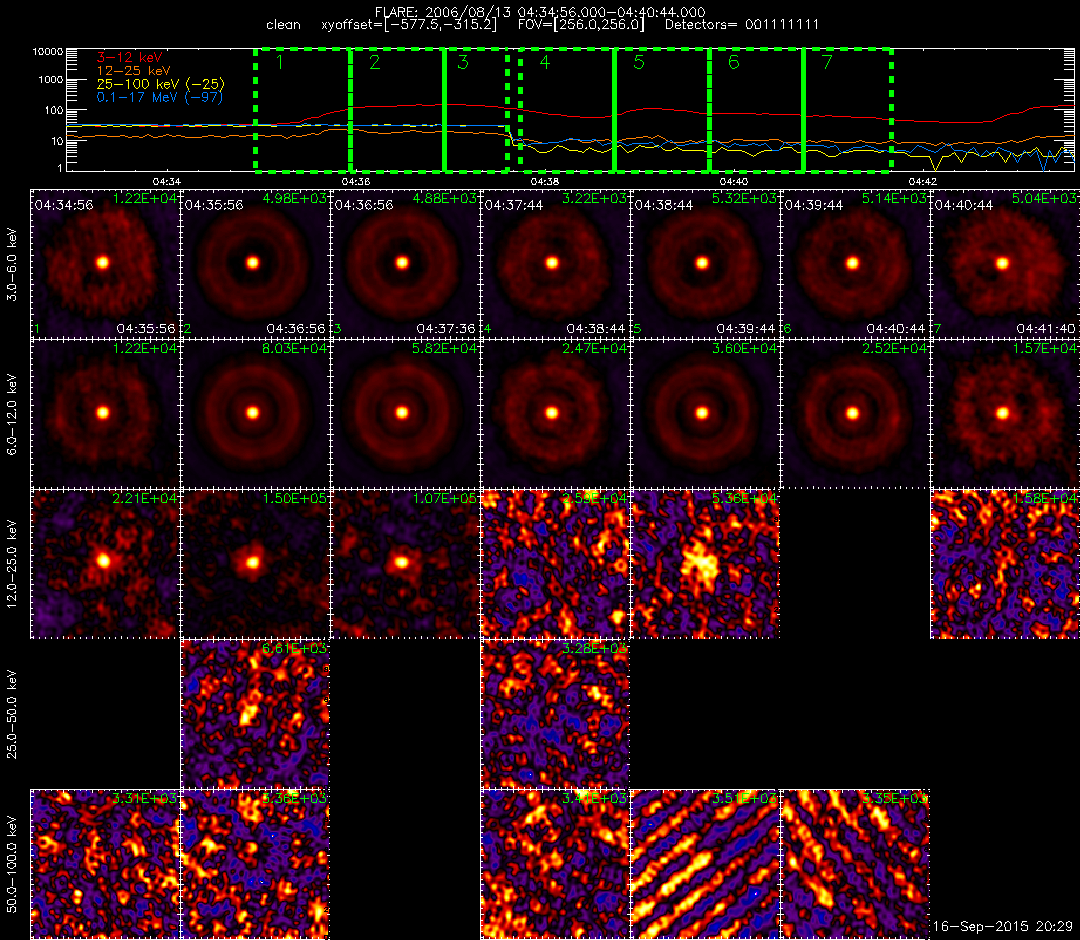Select interval marker 1 on the light curve
The image size is (1080, 940).
[x=280, y=63]
